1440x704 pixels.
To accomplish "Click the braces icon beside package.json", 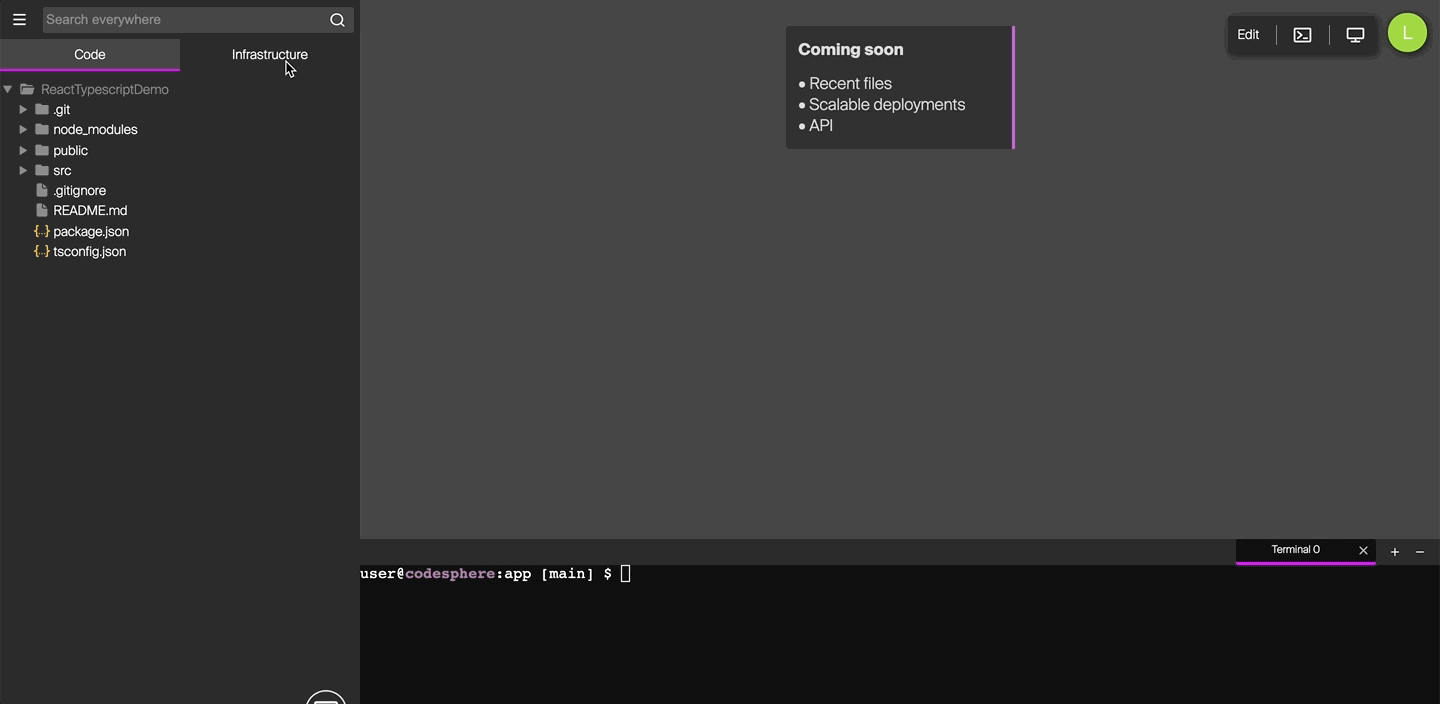I will (x=42, y=231).
